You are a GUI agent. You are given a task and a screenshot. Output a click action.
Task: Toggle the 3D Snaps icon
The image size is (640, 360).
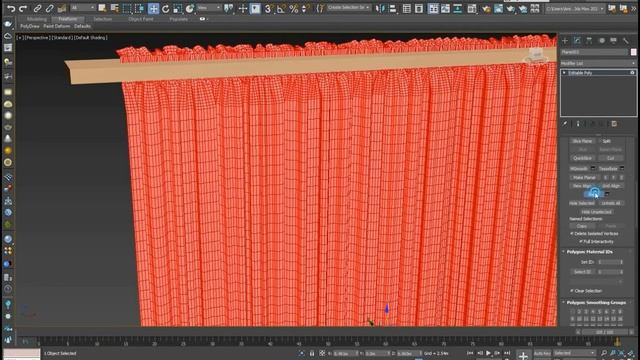point(268,8)
